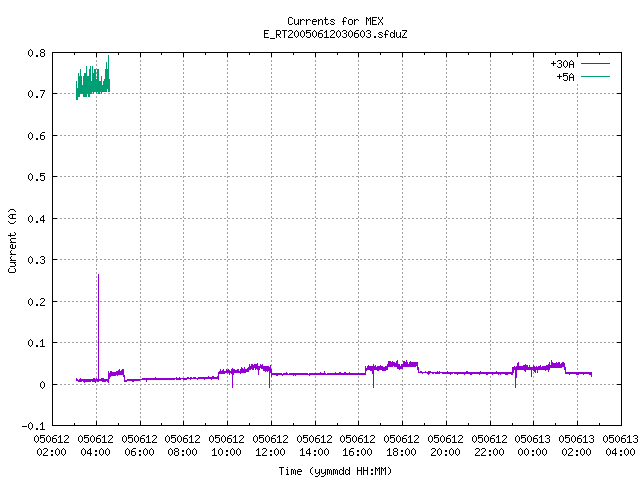Click the 050612 20:00 time label
This screenshot has width=640, height=480.
tap(445, 446)
